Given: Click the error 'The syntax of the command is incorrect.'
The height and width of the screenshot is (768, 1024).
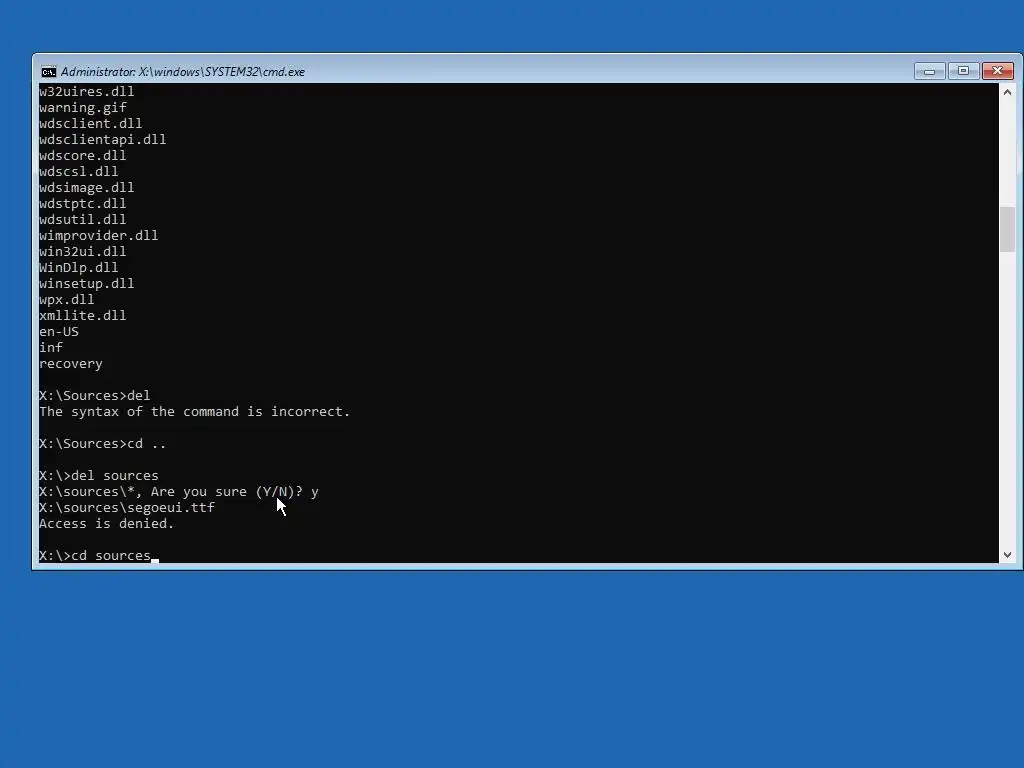Looking at the screenshot, I should click(195, 411).
